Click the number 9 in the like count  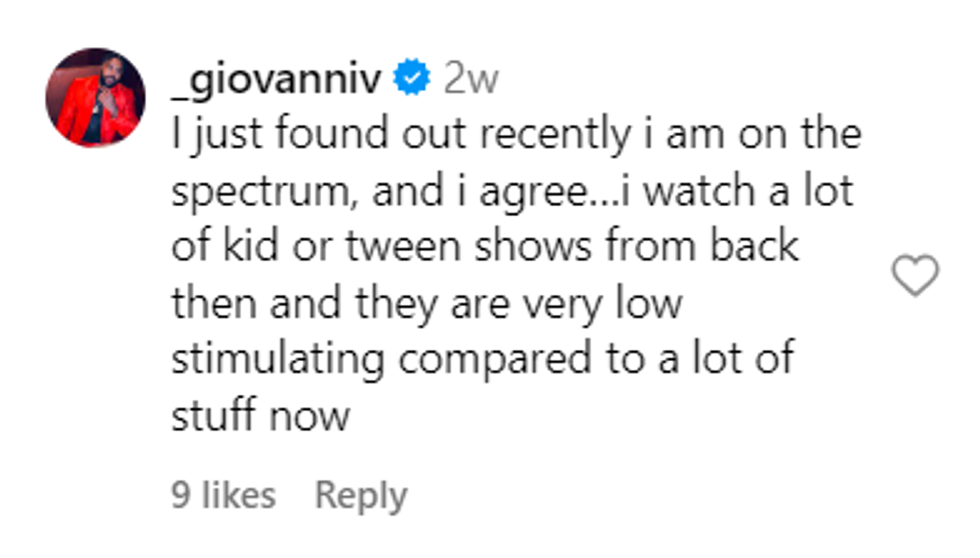coord(179,496)
